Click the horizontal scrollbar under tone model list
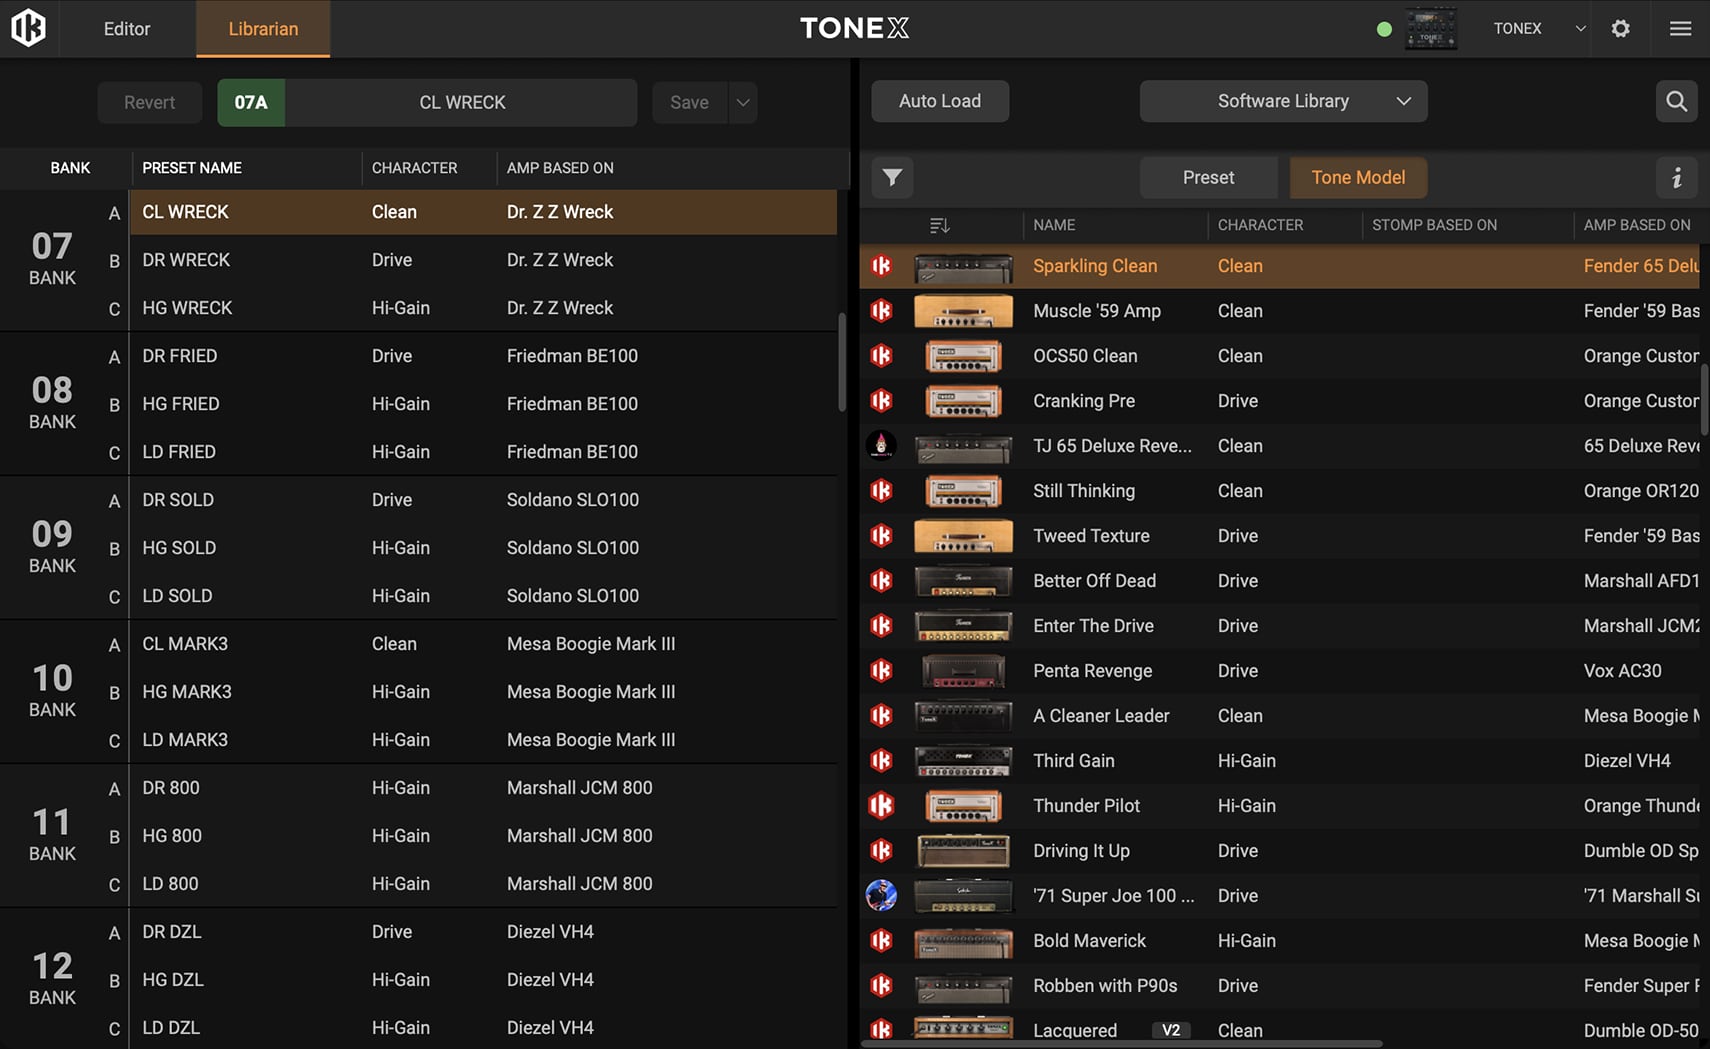 coord(1120,1043)
